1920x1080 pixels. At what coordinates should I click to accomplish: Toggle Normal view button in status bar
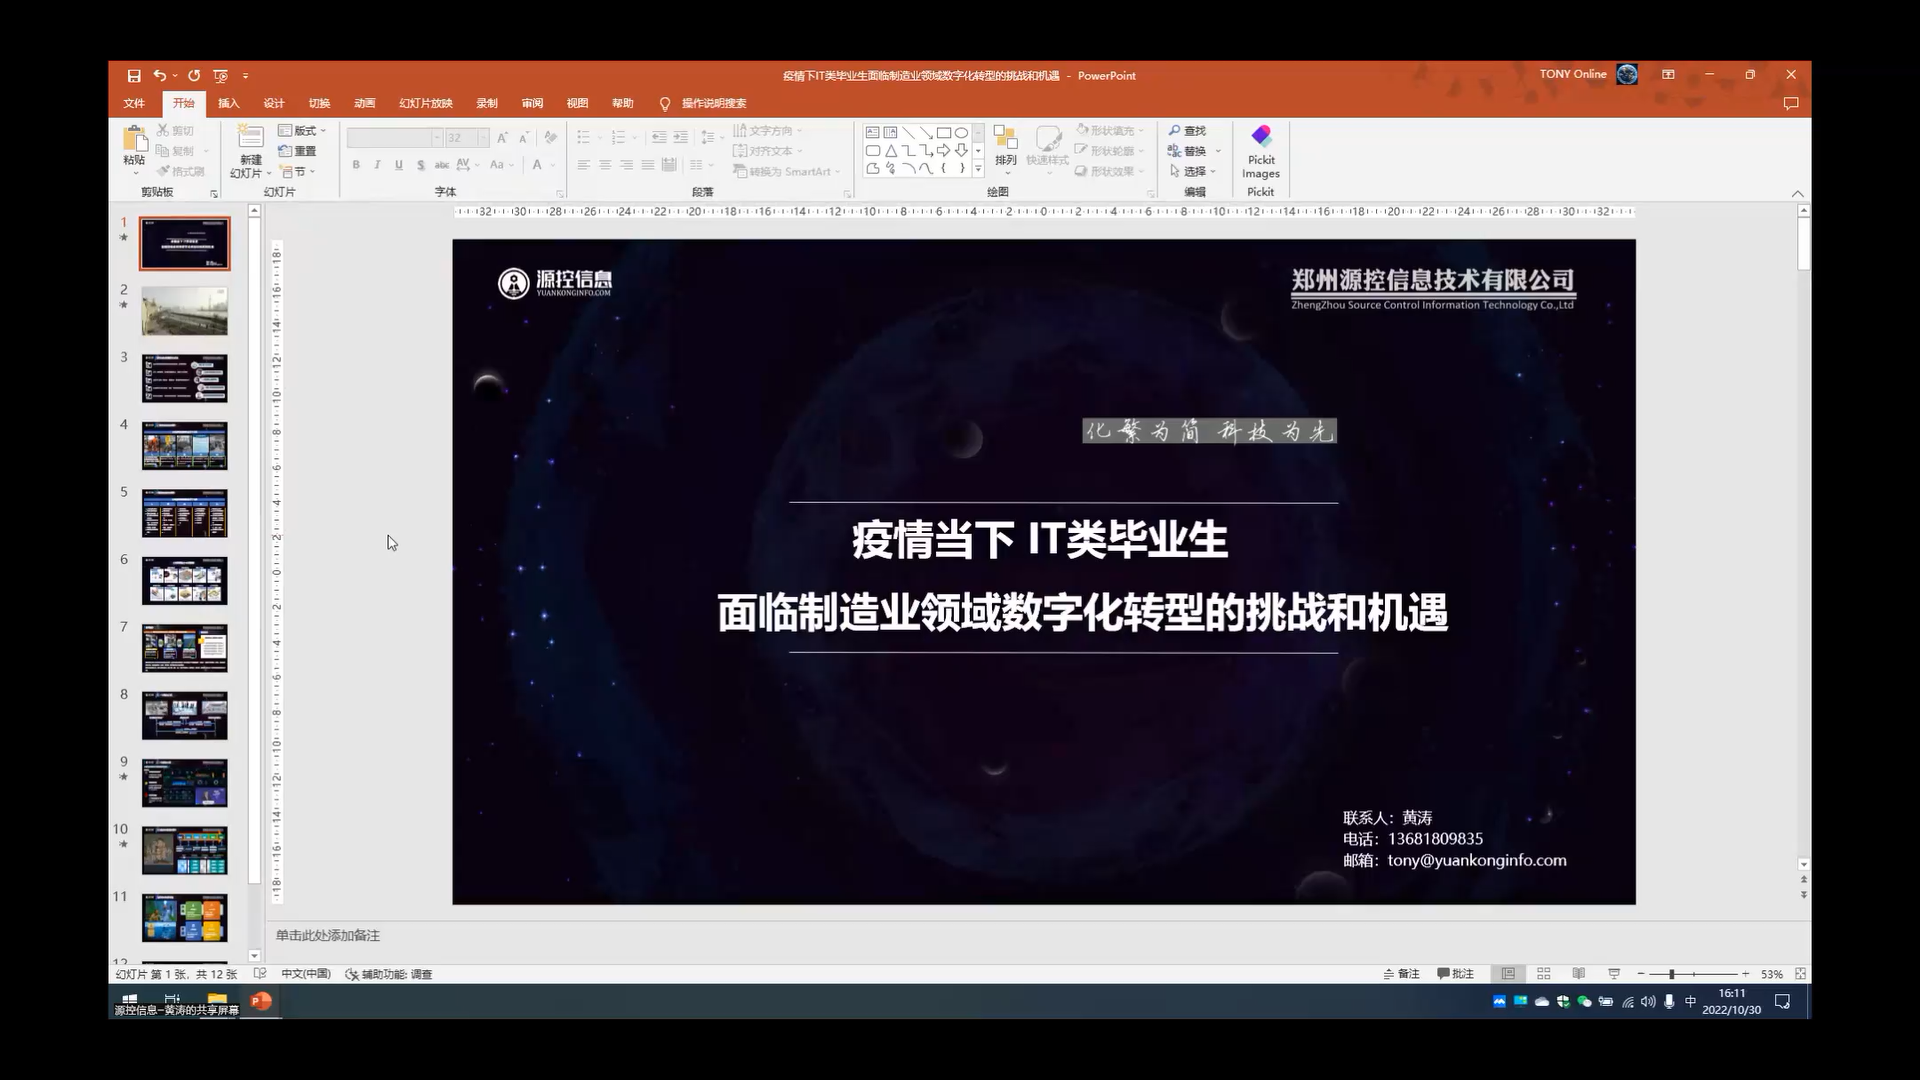(x=1508, y=974)
